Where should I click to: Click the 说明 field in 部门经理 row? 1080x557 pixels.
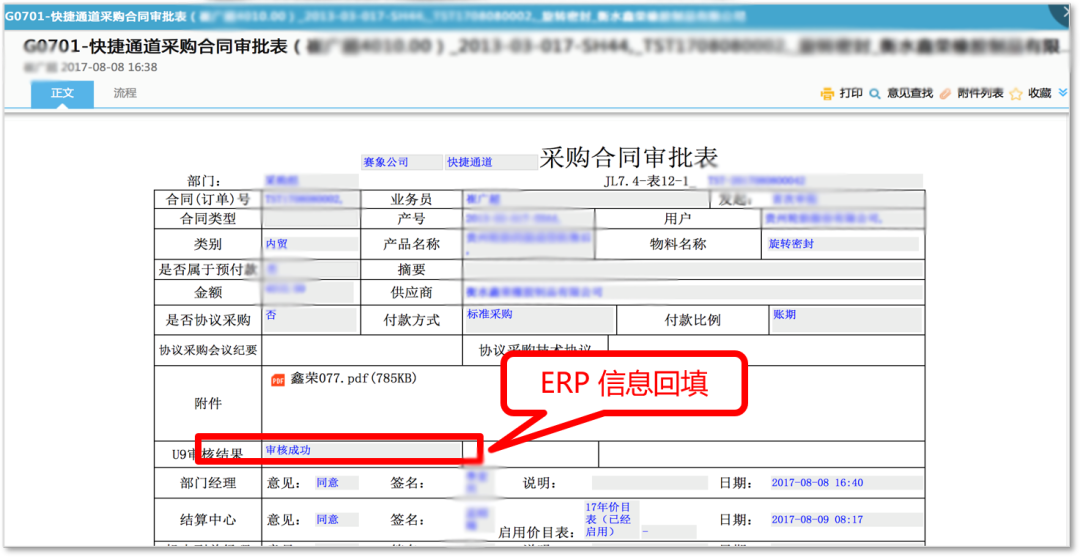(x=650, y=483)
